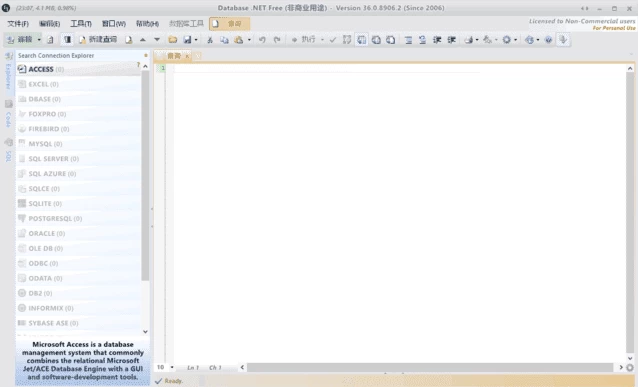Select MYSQL (0) in connection list

[x=78, y=144]
